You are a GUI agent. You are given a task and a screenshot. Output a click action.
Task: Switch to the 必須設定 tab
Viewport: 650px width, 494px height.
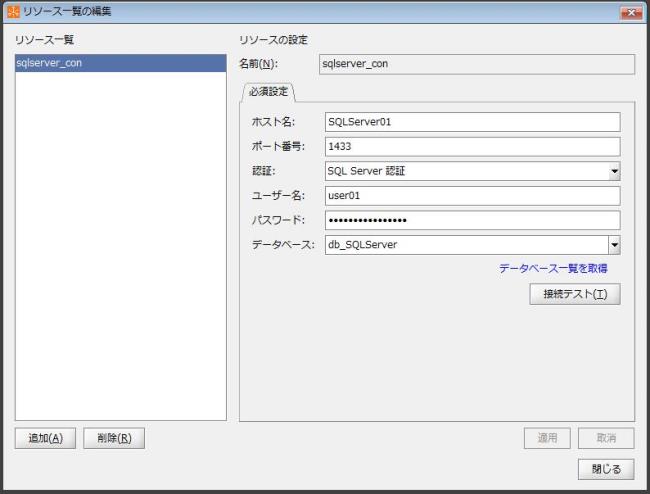[x=266, y=91]
